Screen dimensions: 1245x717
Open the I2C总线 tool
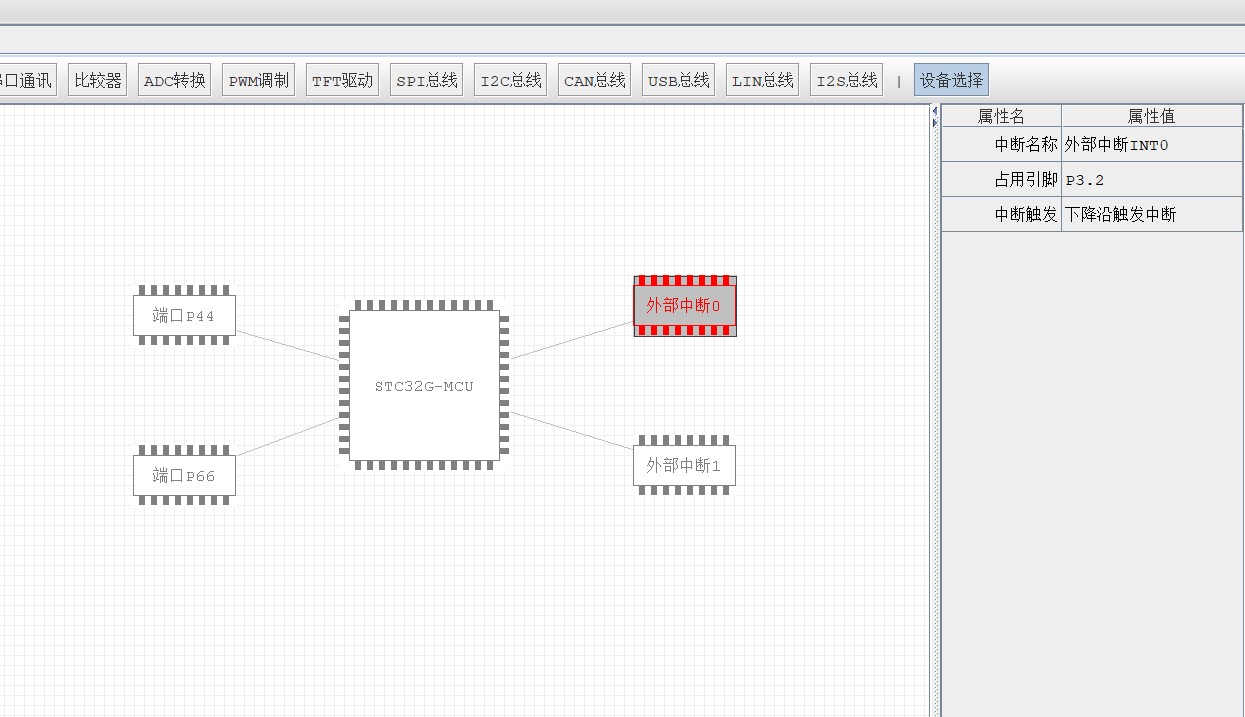510,81
